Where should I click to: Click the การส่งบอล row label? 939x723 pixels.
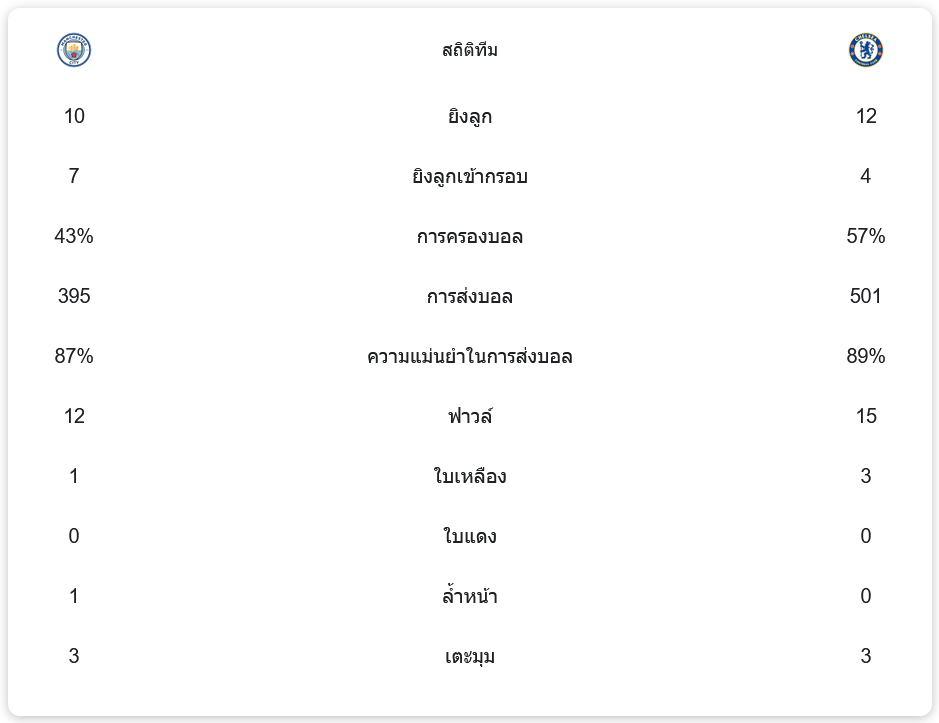470,297
